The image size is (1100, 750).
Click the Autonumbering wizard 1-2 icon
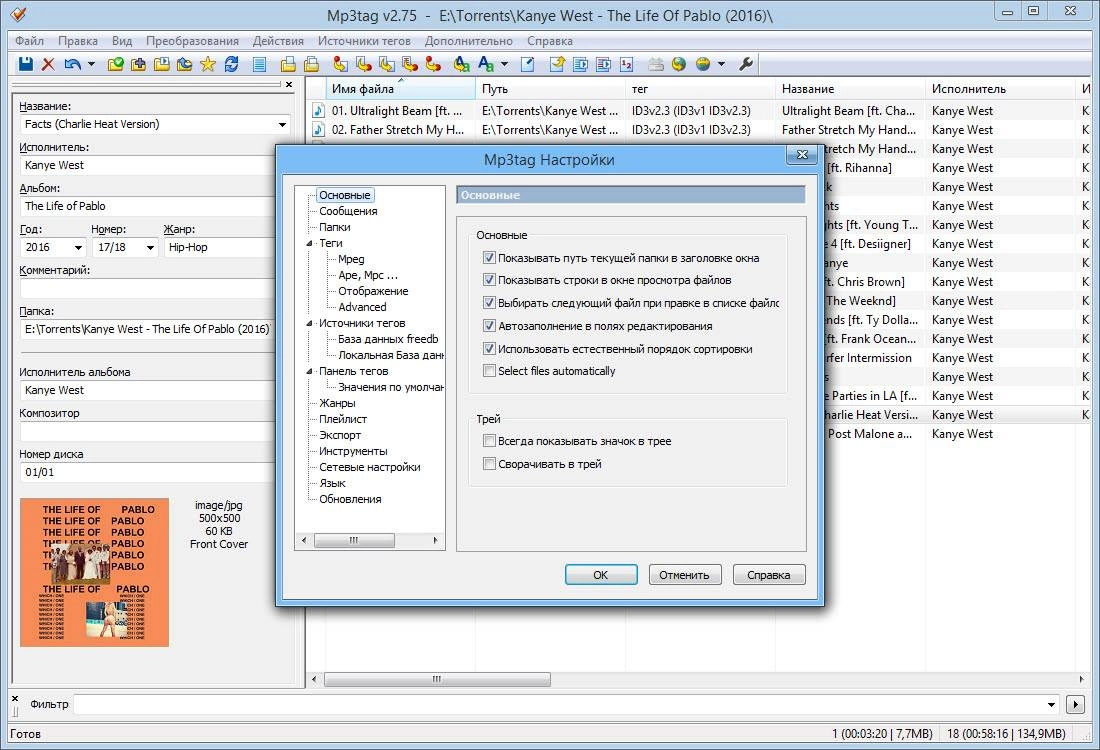(626, 65)
